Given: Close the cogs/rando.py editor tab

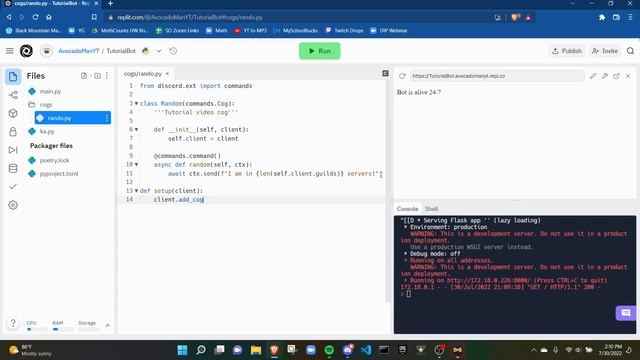Looking at the screenshot, I should (167, 74).
